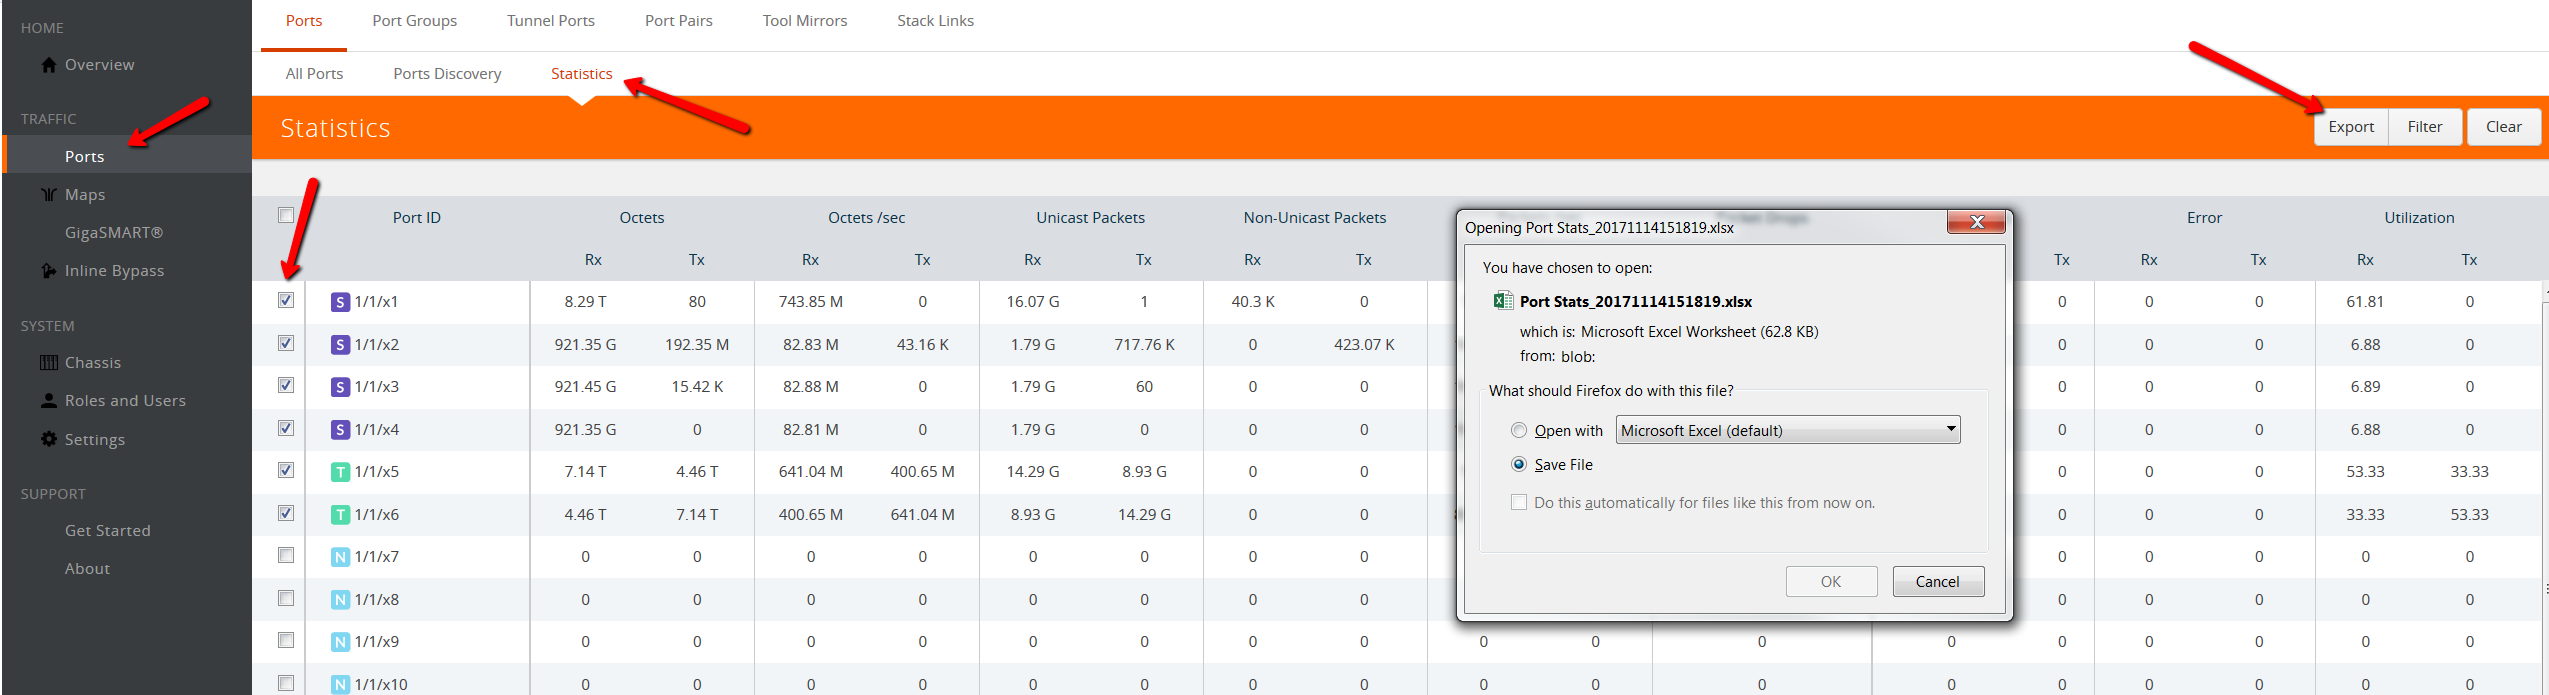Click the Filter button

pos(2424,127)
